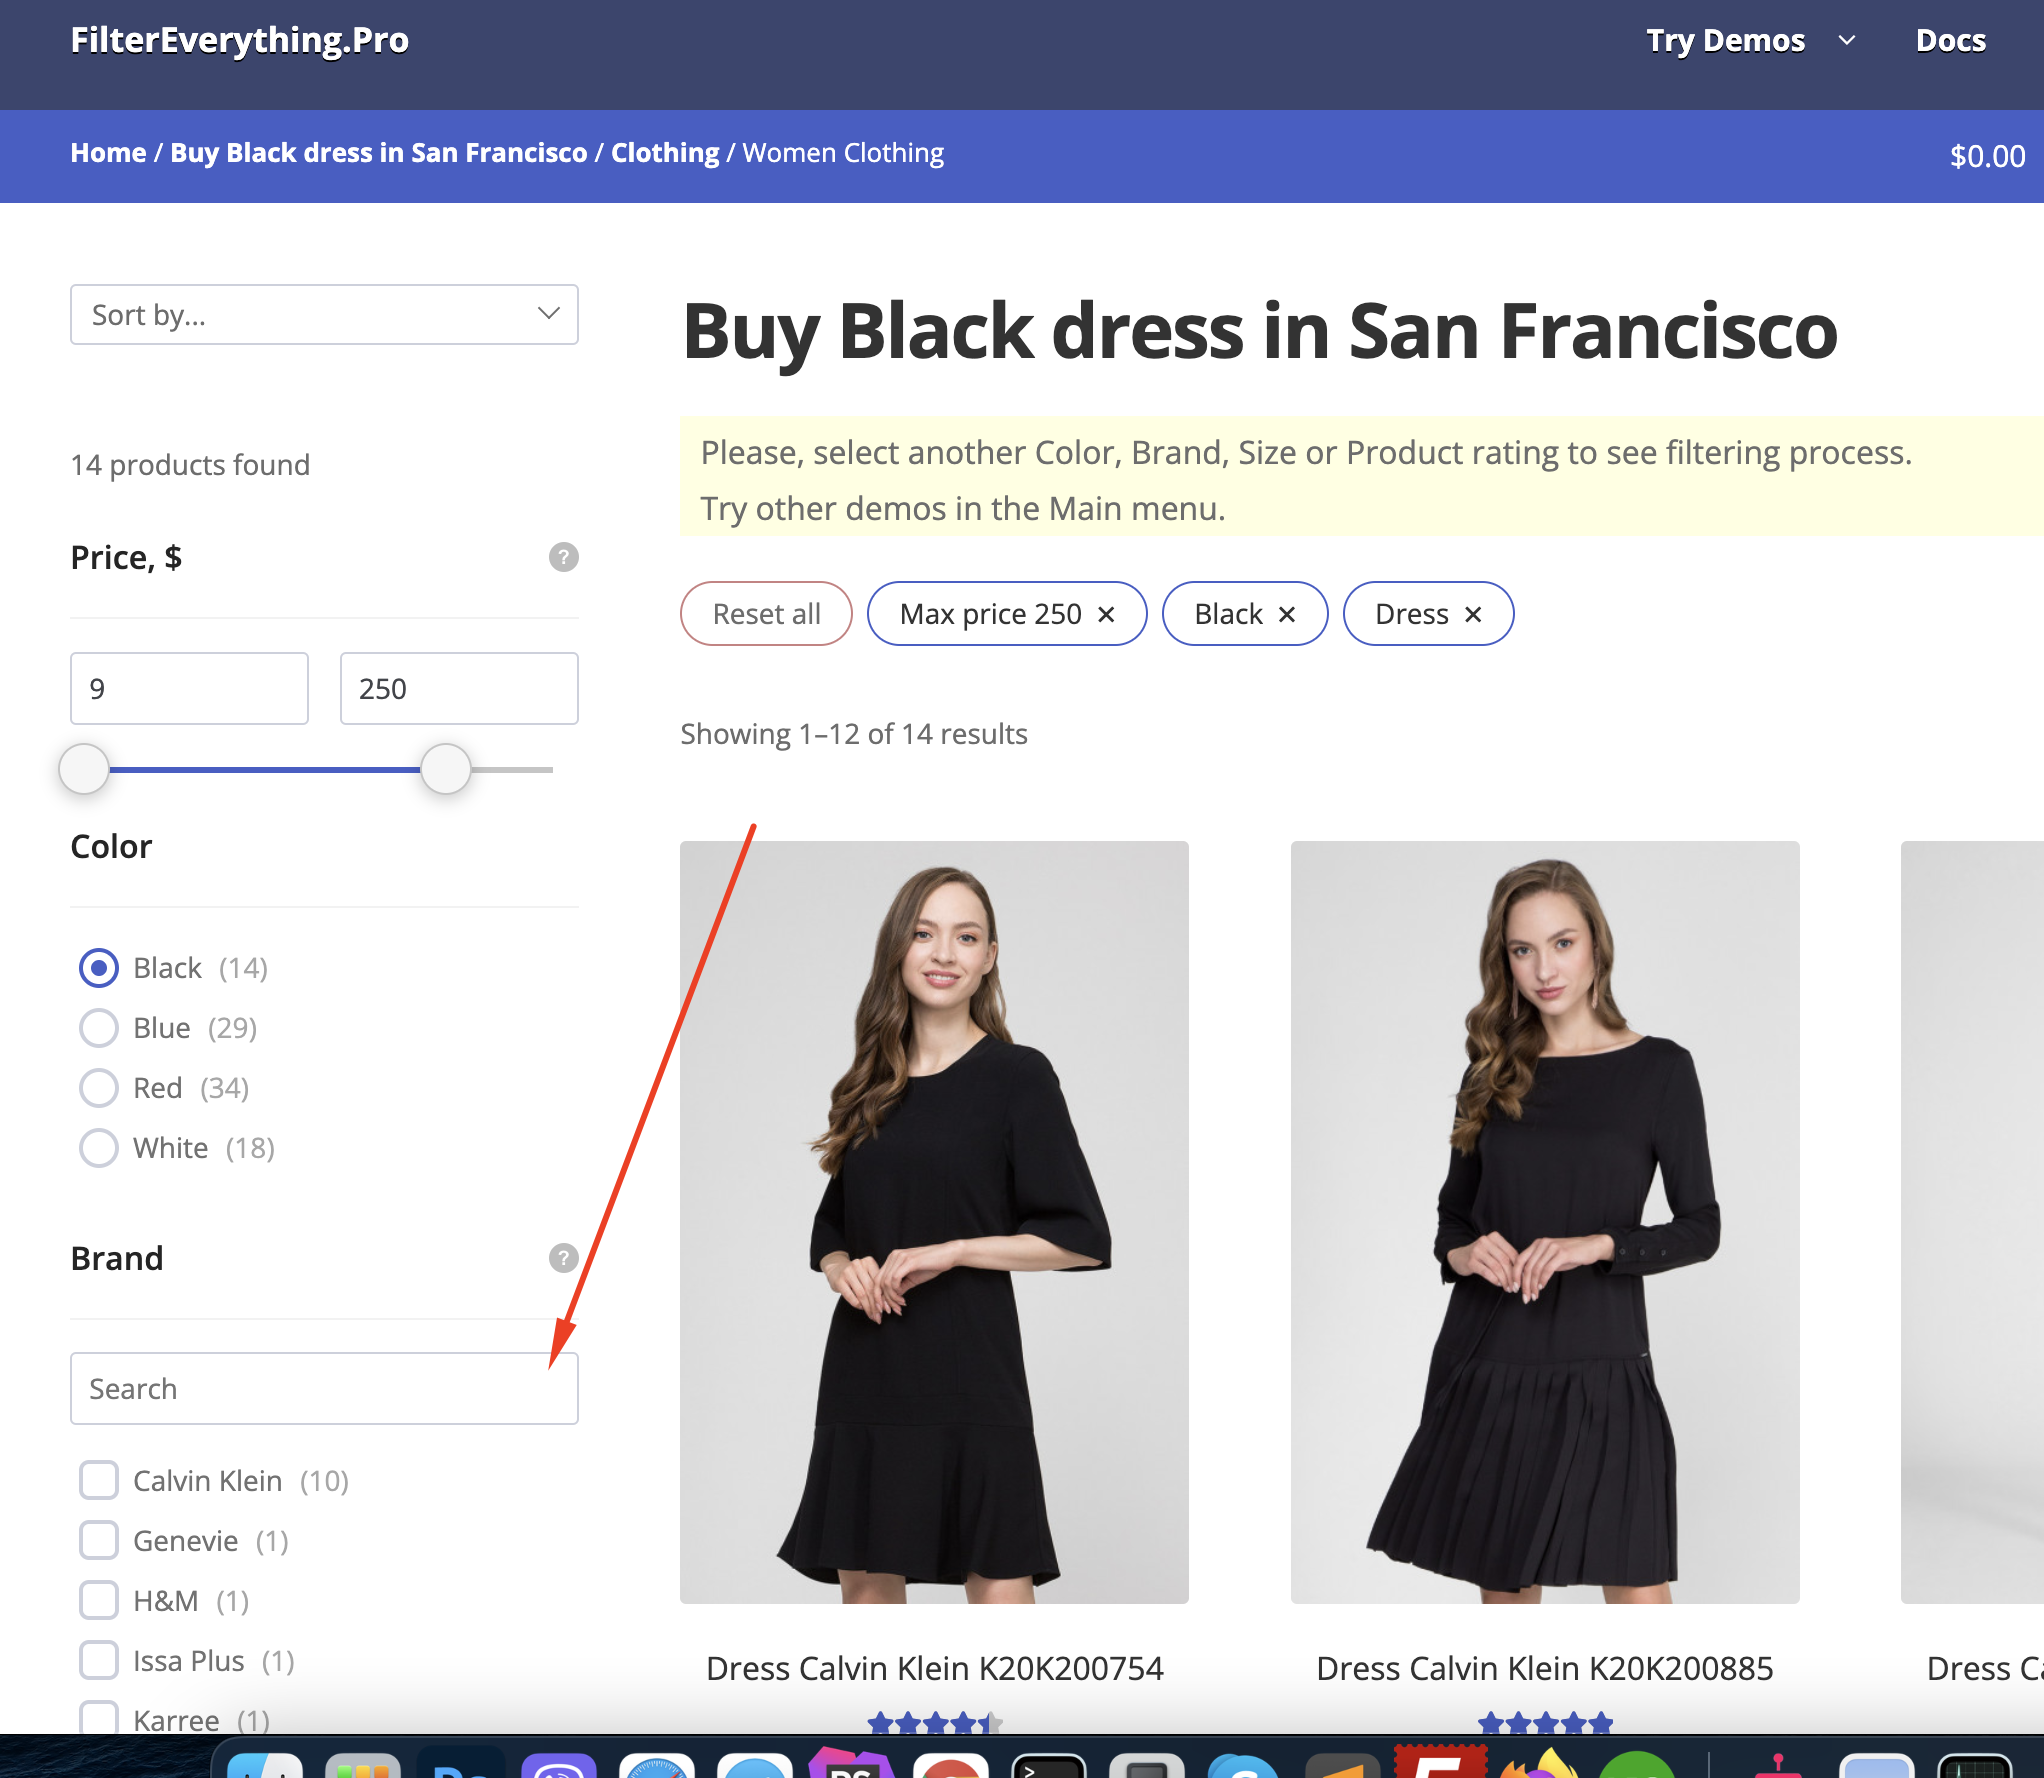
Task: Open the Clothing breadcrumb link
Action: click(x=664, y=153)
